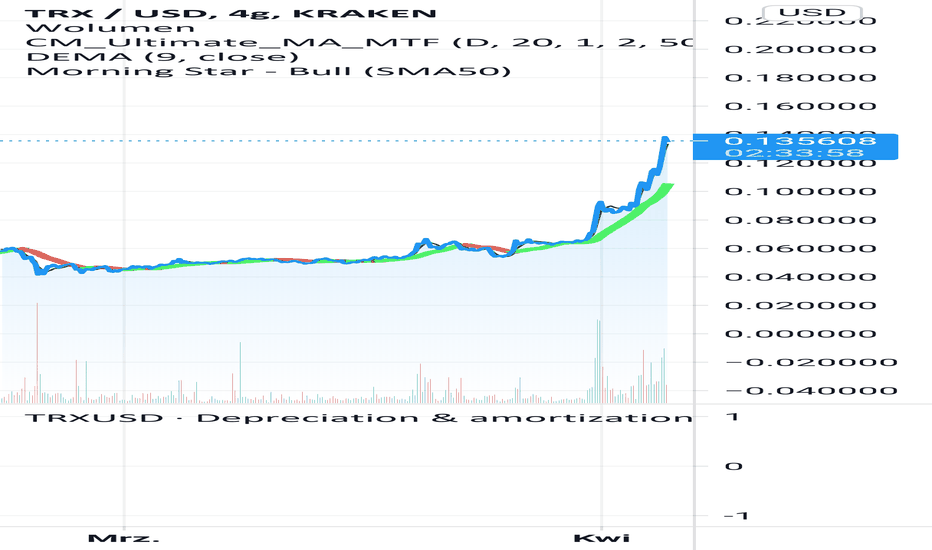
Task: Click the 0.160000 price axis label
Action: 800,106
